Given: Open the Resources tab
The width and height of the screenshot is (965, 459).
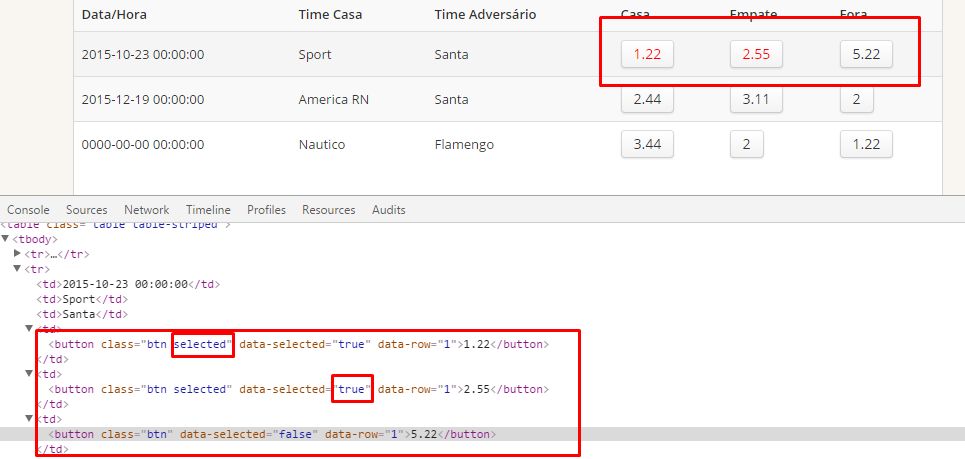Looking at the screenshot, I should click(329, 210).
